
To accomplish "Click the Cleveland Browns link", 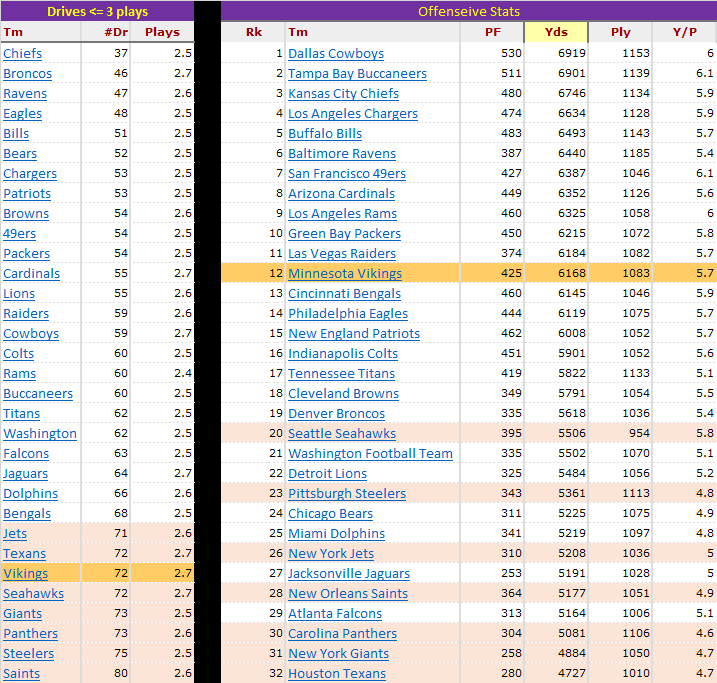I will pyautogui.click(x=343, y=394).
